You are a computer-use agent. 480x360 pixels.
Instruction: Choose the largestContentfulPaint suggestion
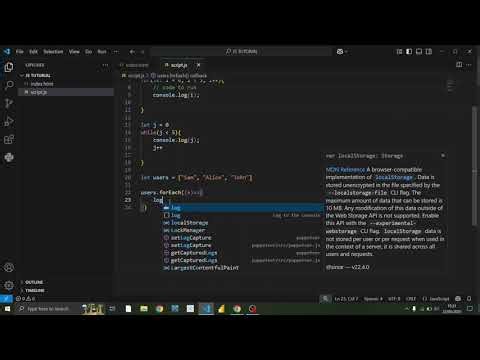[x=242, y=268]
